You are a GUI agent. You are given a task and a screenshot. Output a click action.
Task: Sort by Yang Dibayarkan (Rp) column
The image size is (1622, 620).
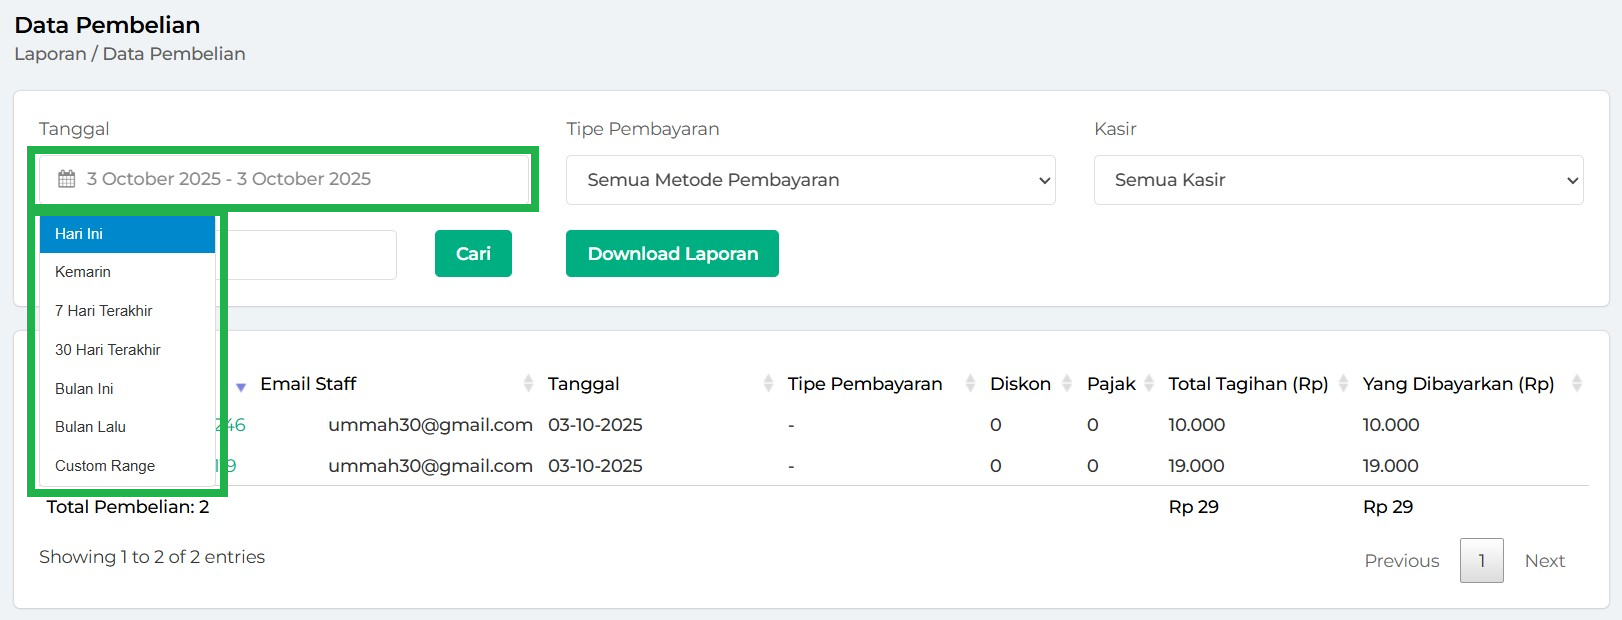tap(1576, 384)
